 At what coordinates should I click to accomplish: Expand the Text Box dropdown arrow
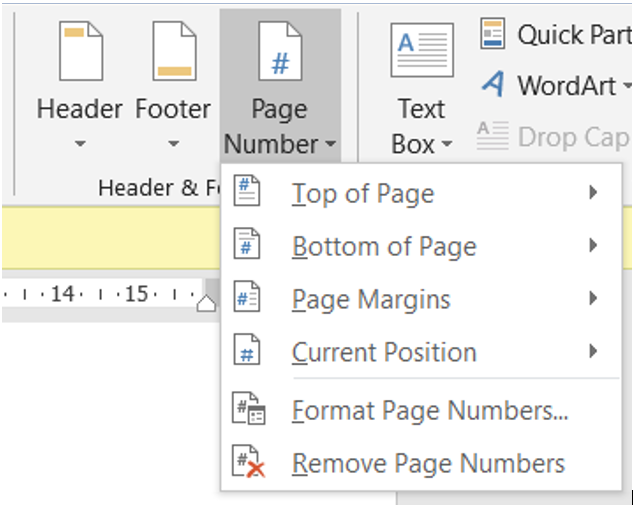click(447, 145)
